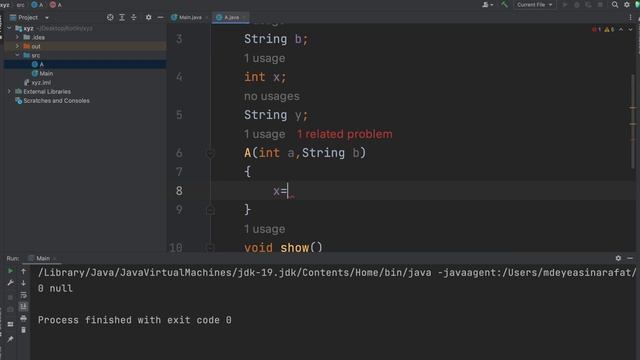Select class A in project tree
The height and width of the screenshot is (360, 640).
tap(85, 64)
